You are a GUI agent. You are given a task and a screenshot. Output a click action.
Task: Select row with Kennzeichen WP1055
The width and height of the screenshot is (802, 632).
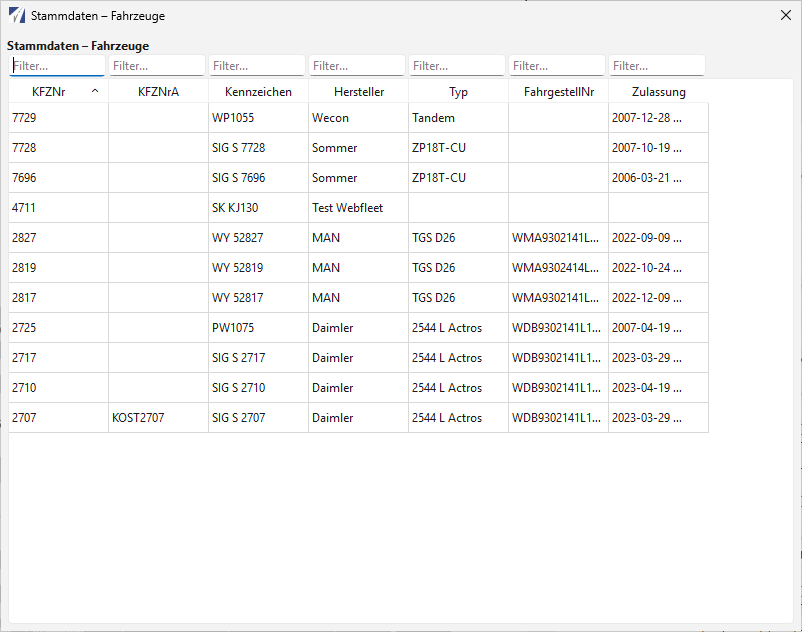click(x=359, y=118)
